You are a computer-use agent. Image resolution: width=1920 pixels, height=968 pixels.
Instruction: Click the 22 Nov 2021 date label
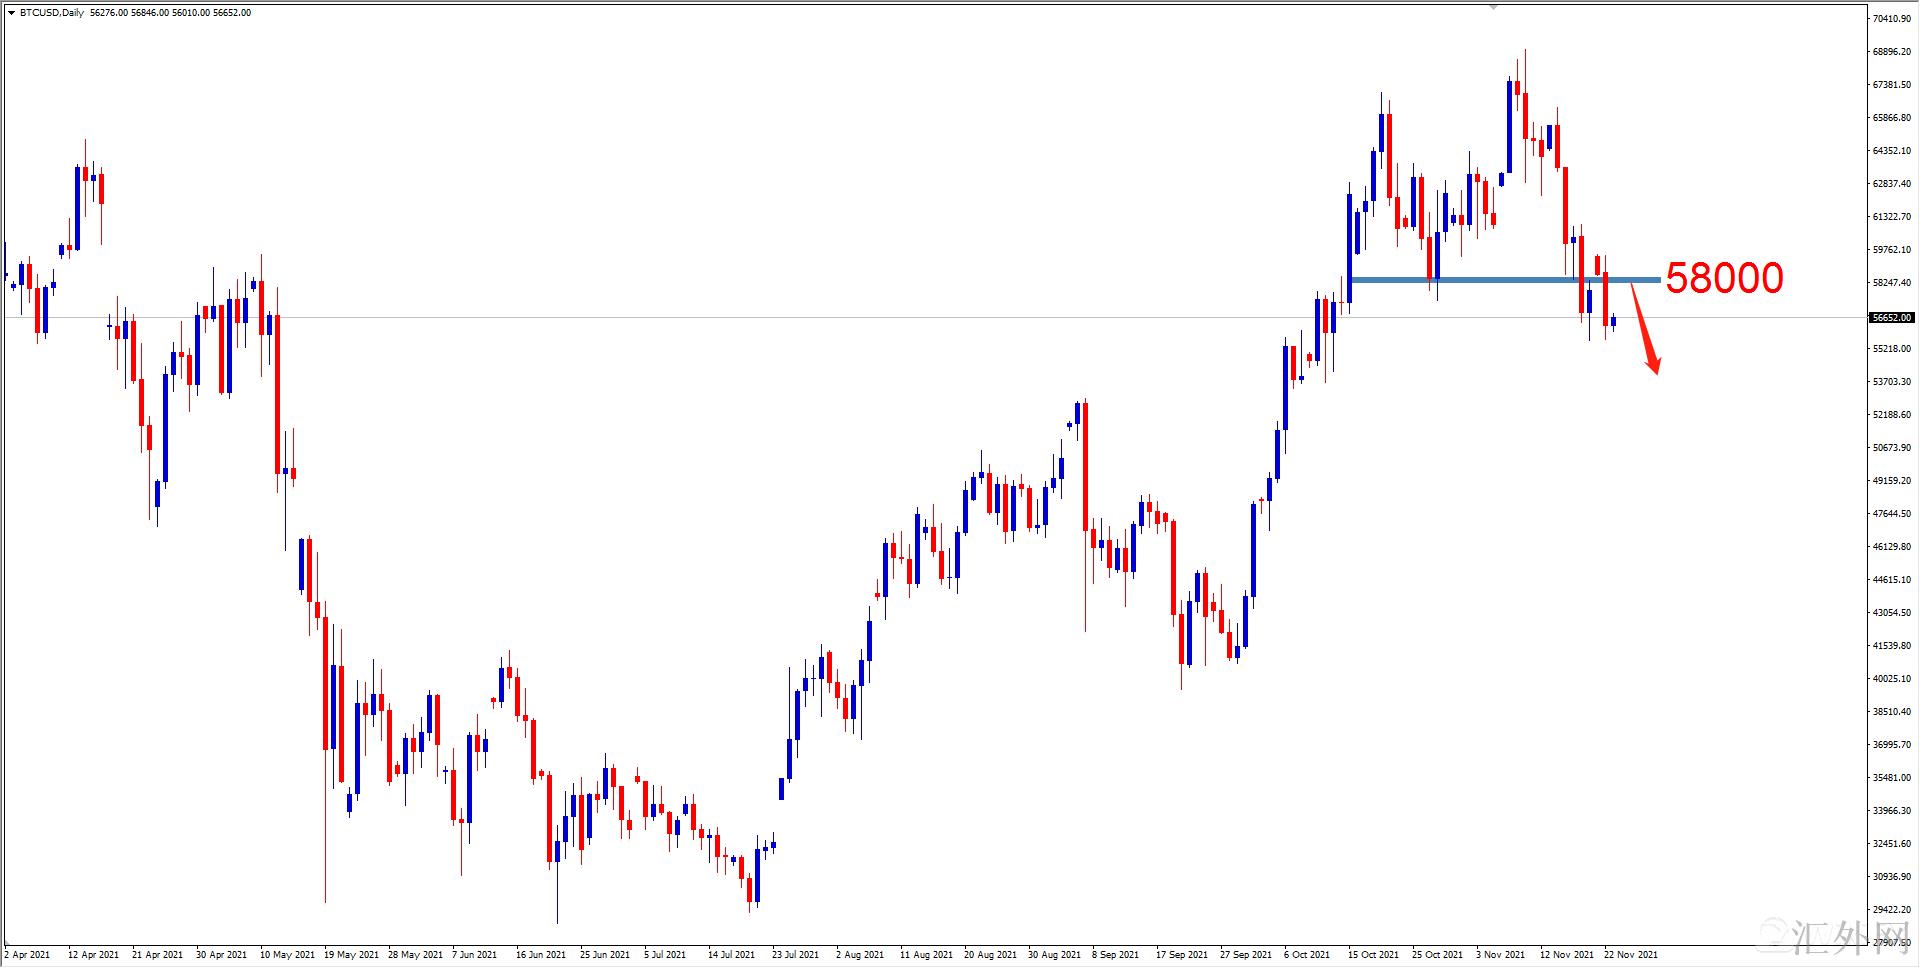tap(1631, 954)
